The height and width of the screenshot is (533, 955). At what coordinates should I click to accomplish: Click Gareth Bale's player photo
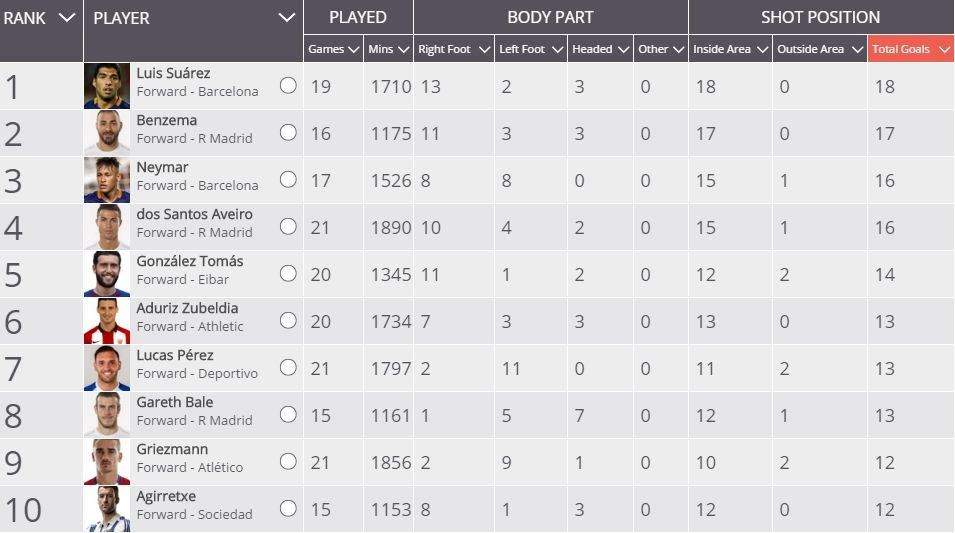coord(107,415)
